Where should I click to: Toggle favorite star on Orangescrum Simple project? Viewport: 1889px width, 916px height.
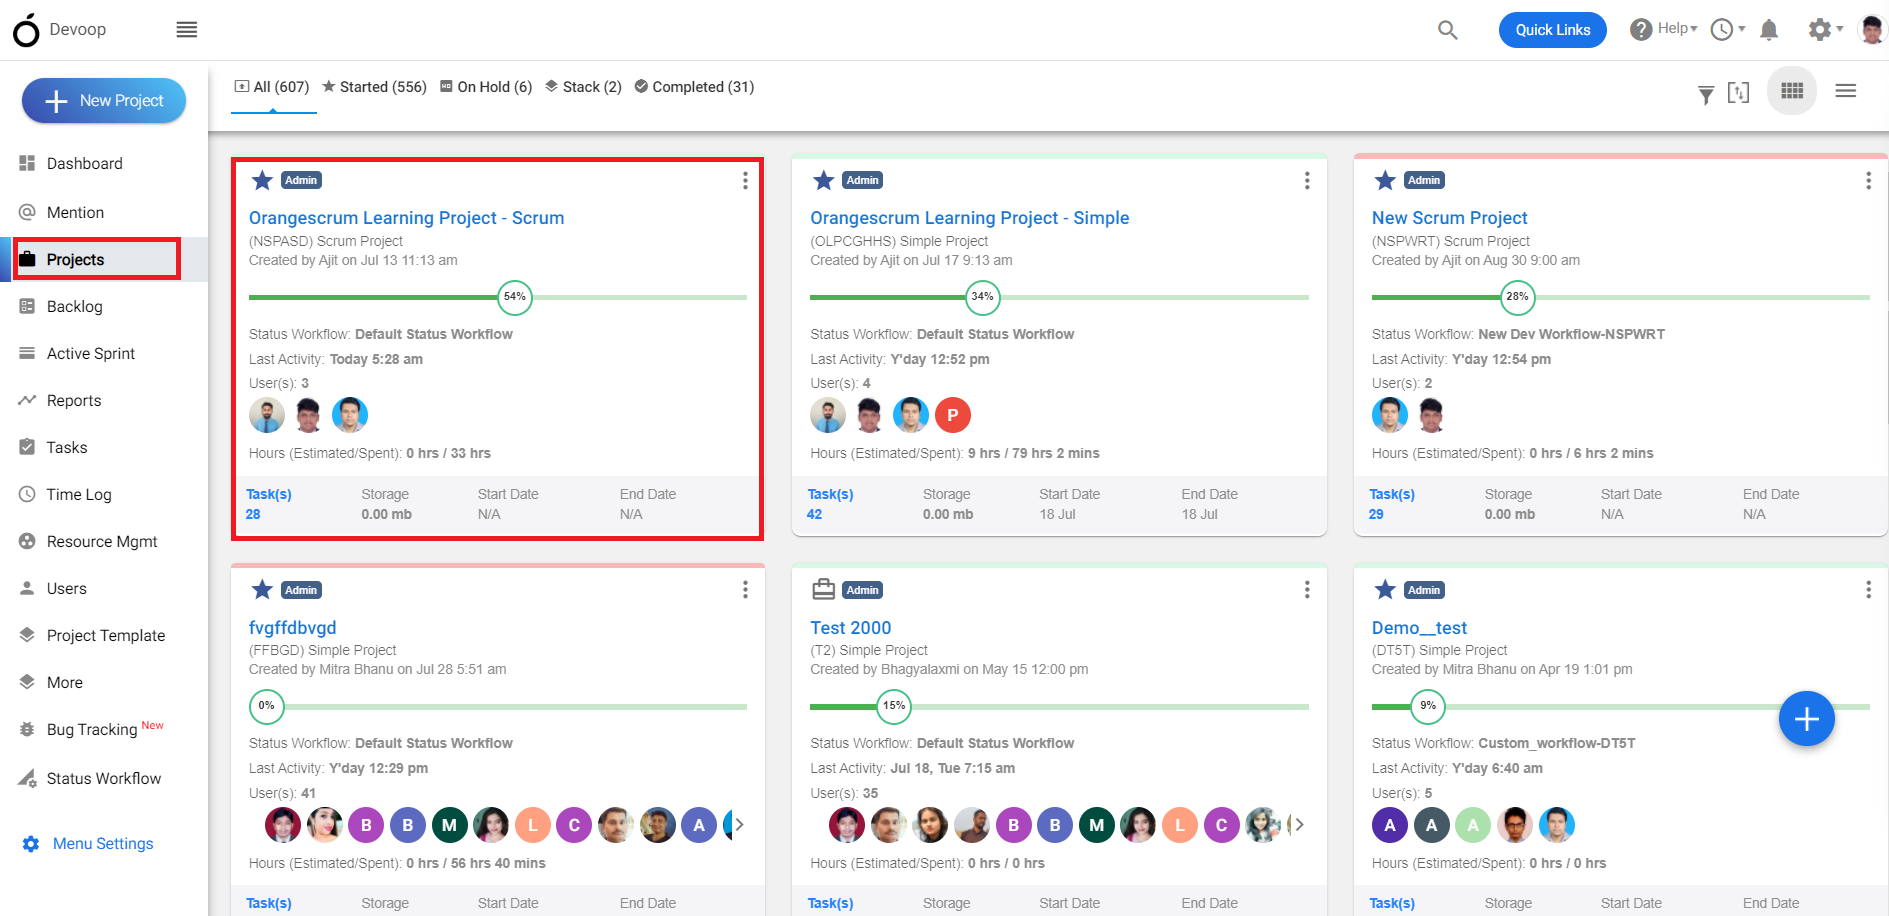click(823, 180)
